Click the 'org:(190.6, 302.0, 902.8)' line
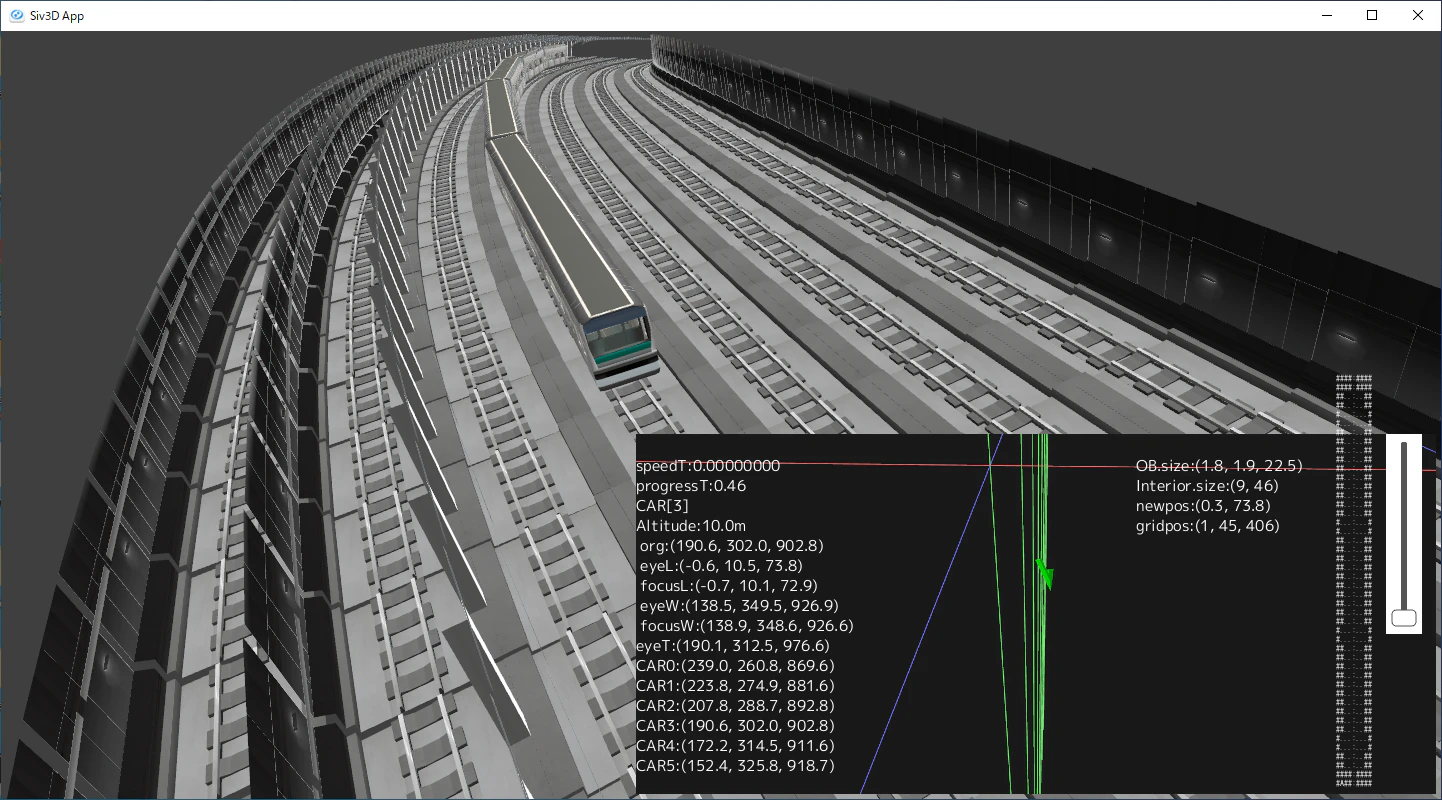The width and height of the screenshot is (1442, 800). [732, 546]
